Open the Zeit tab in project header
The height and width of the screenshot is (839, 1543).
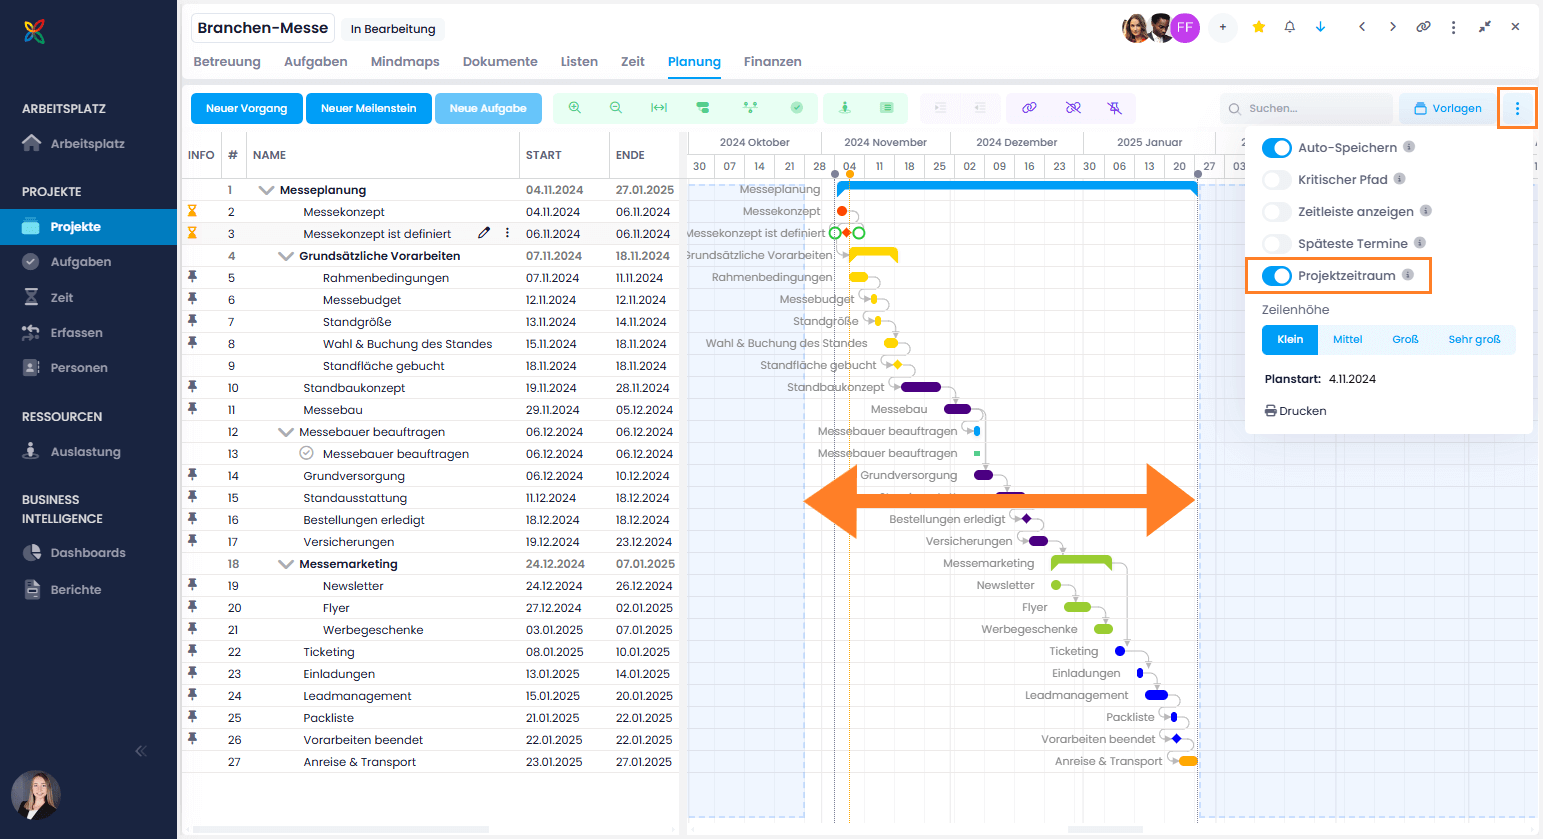click(633, 62)
